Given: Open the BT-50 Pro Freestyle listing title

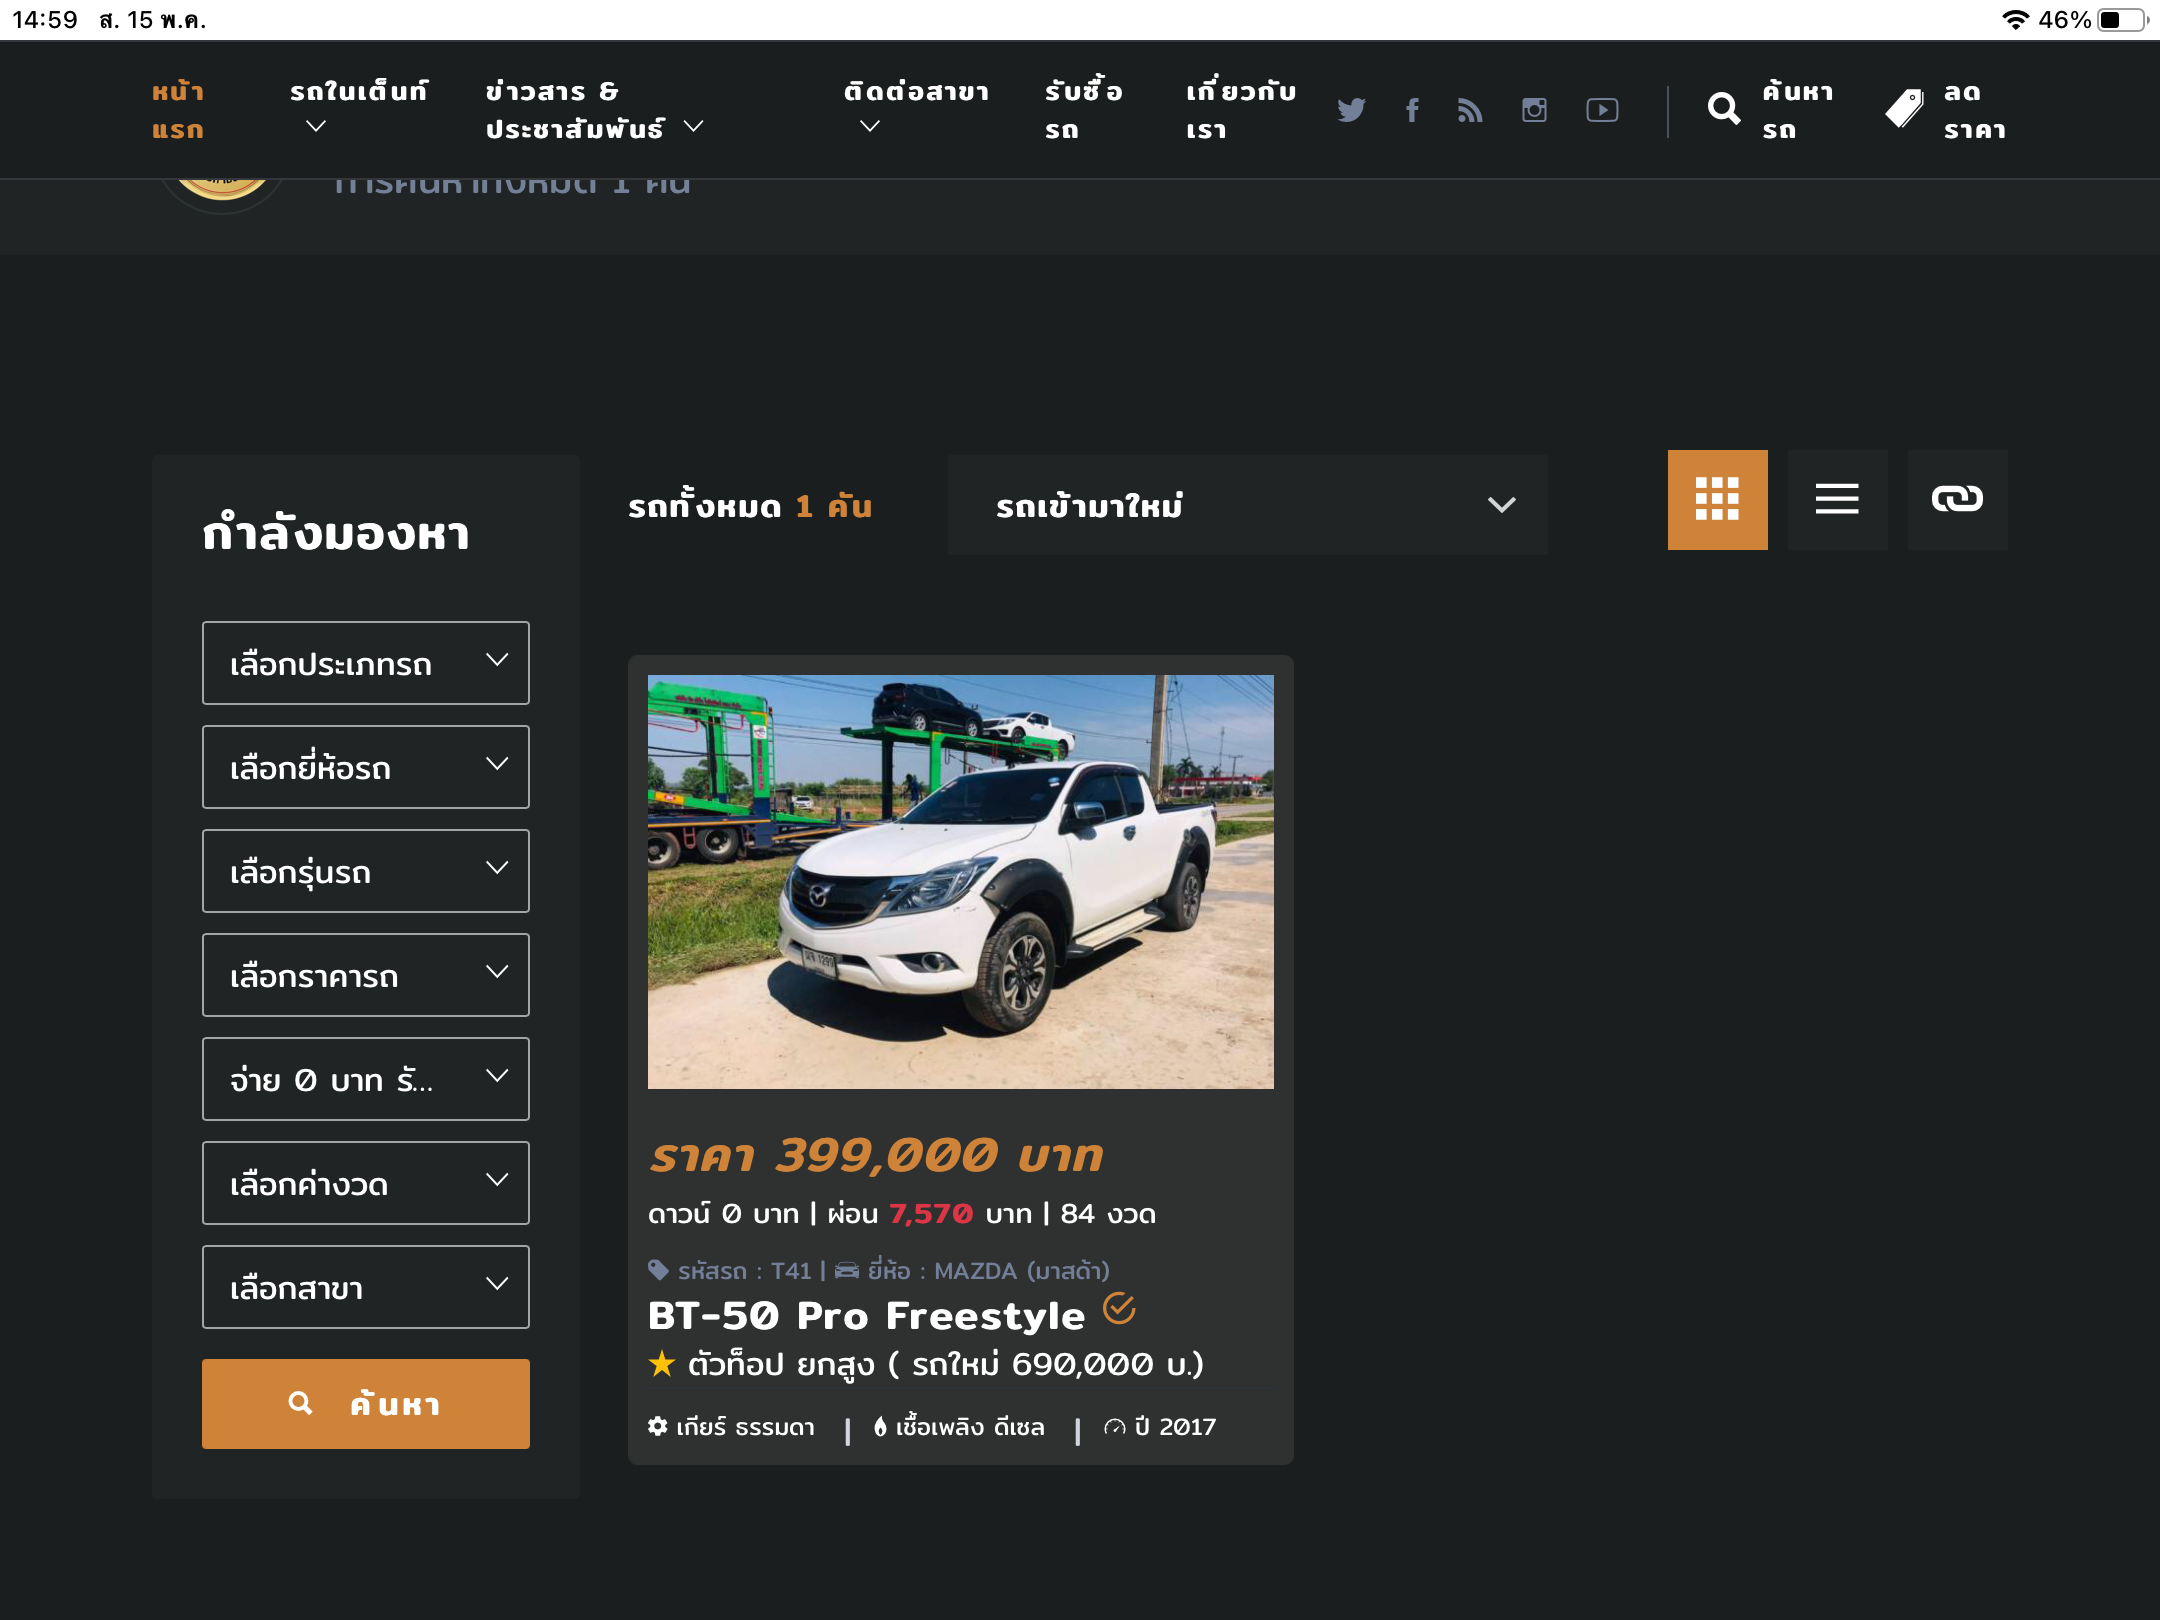Looking at the screenshot, I should (866, 1316).
